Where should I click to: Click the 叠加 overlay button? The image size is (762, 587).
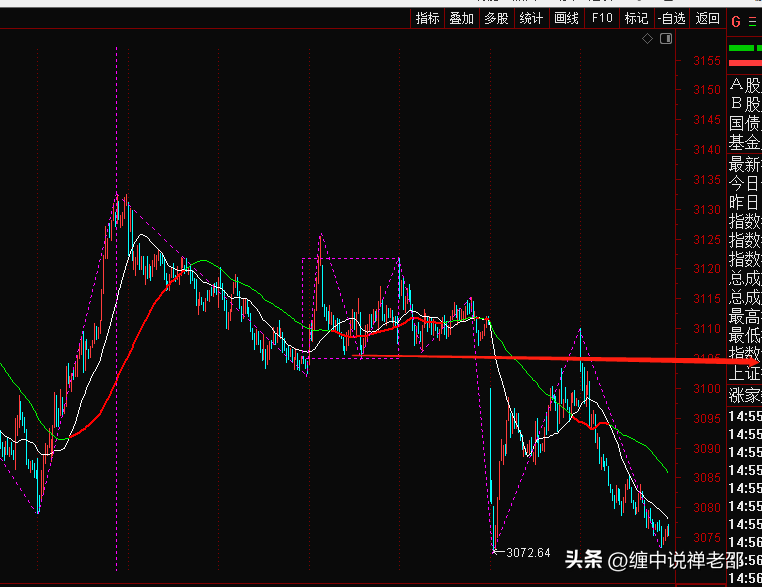coord(462,18)
